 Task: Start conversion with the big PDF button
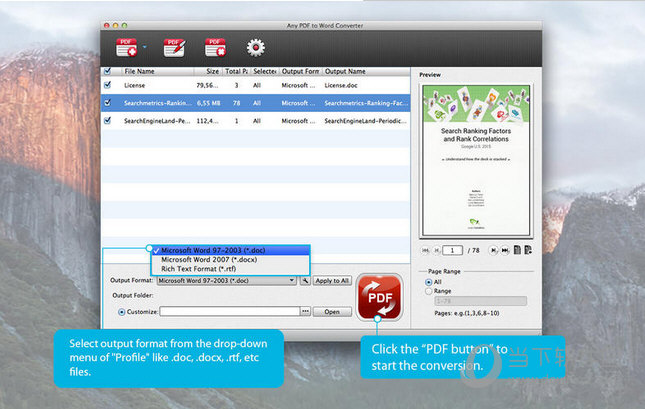coord(379,297)
